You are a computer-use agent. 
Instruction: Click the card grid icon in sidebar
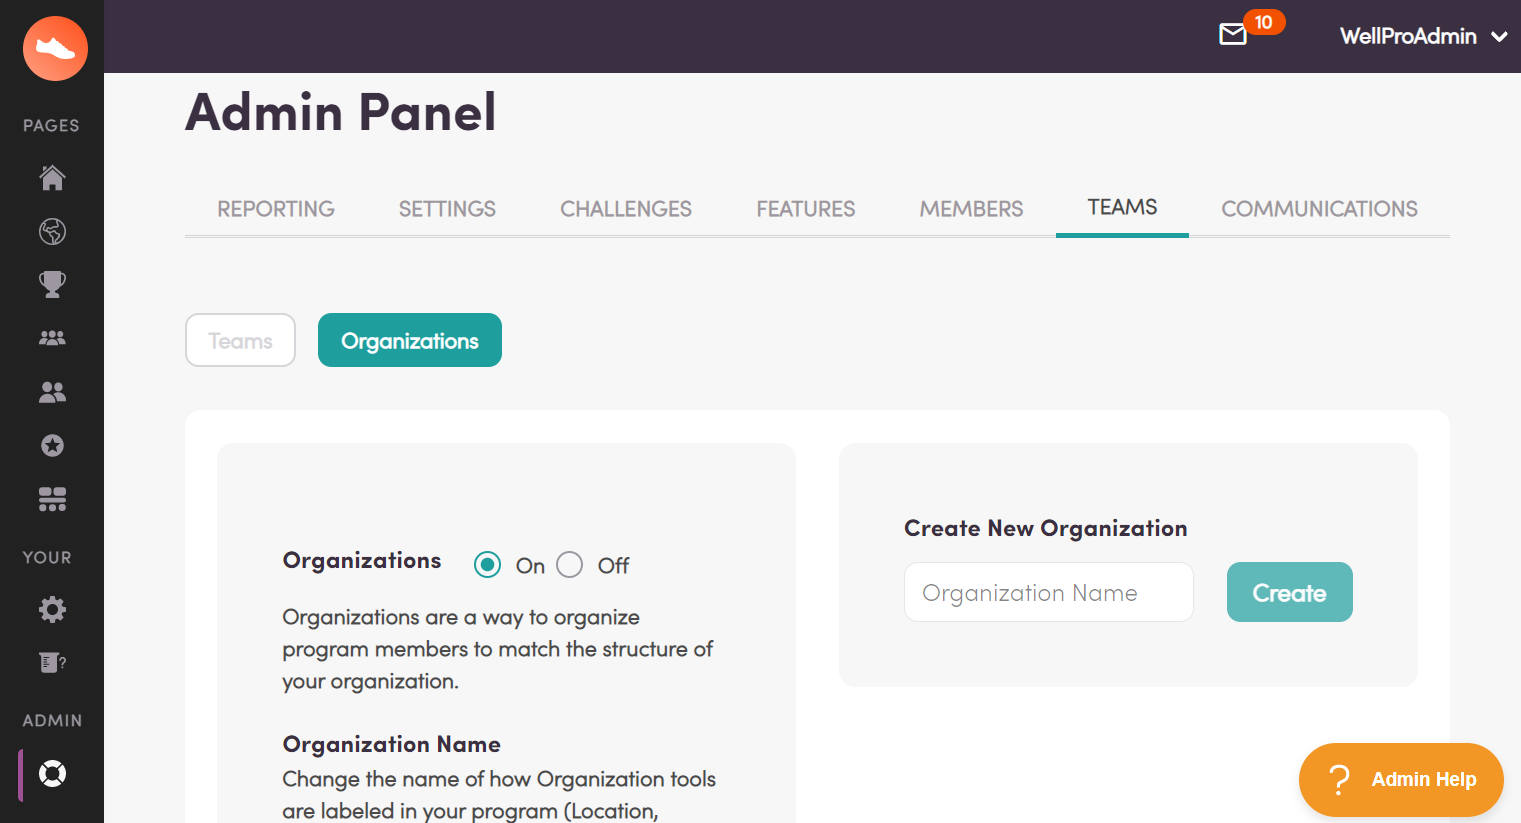52,499
